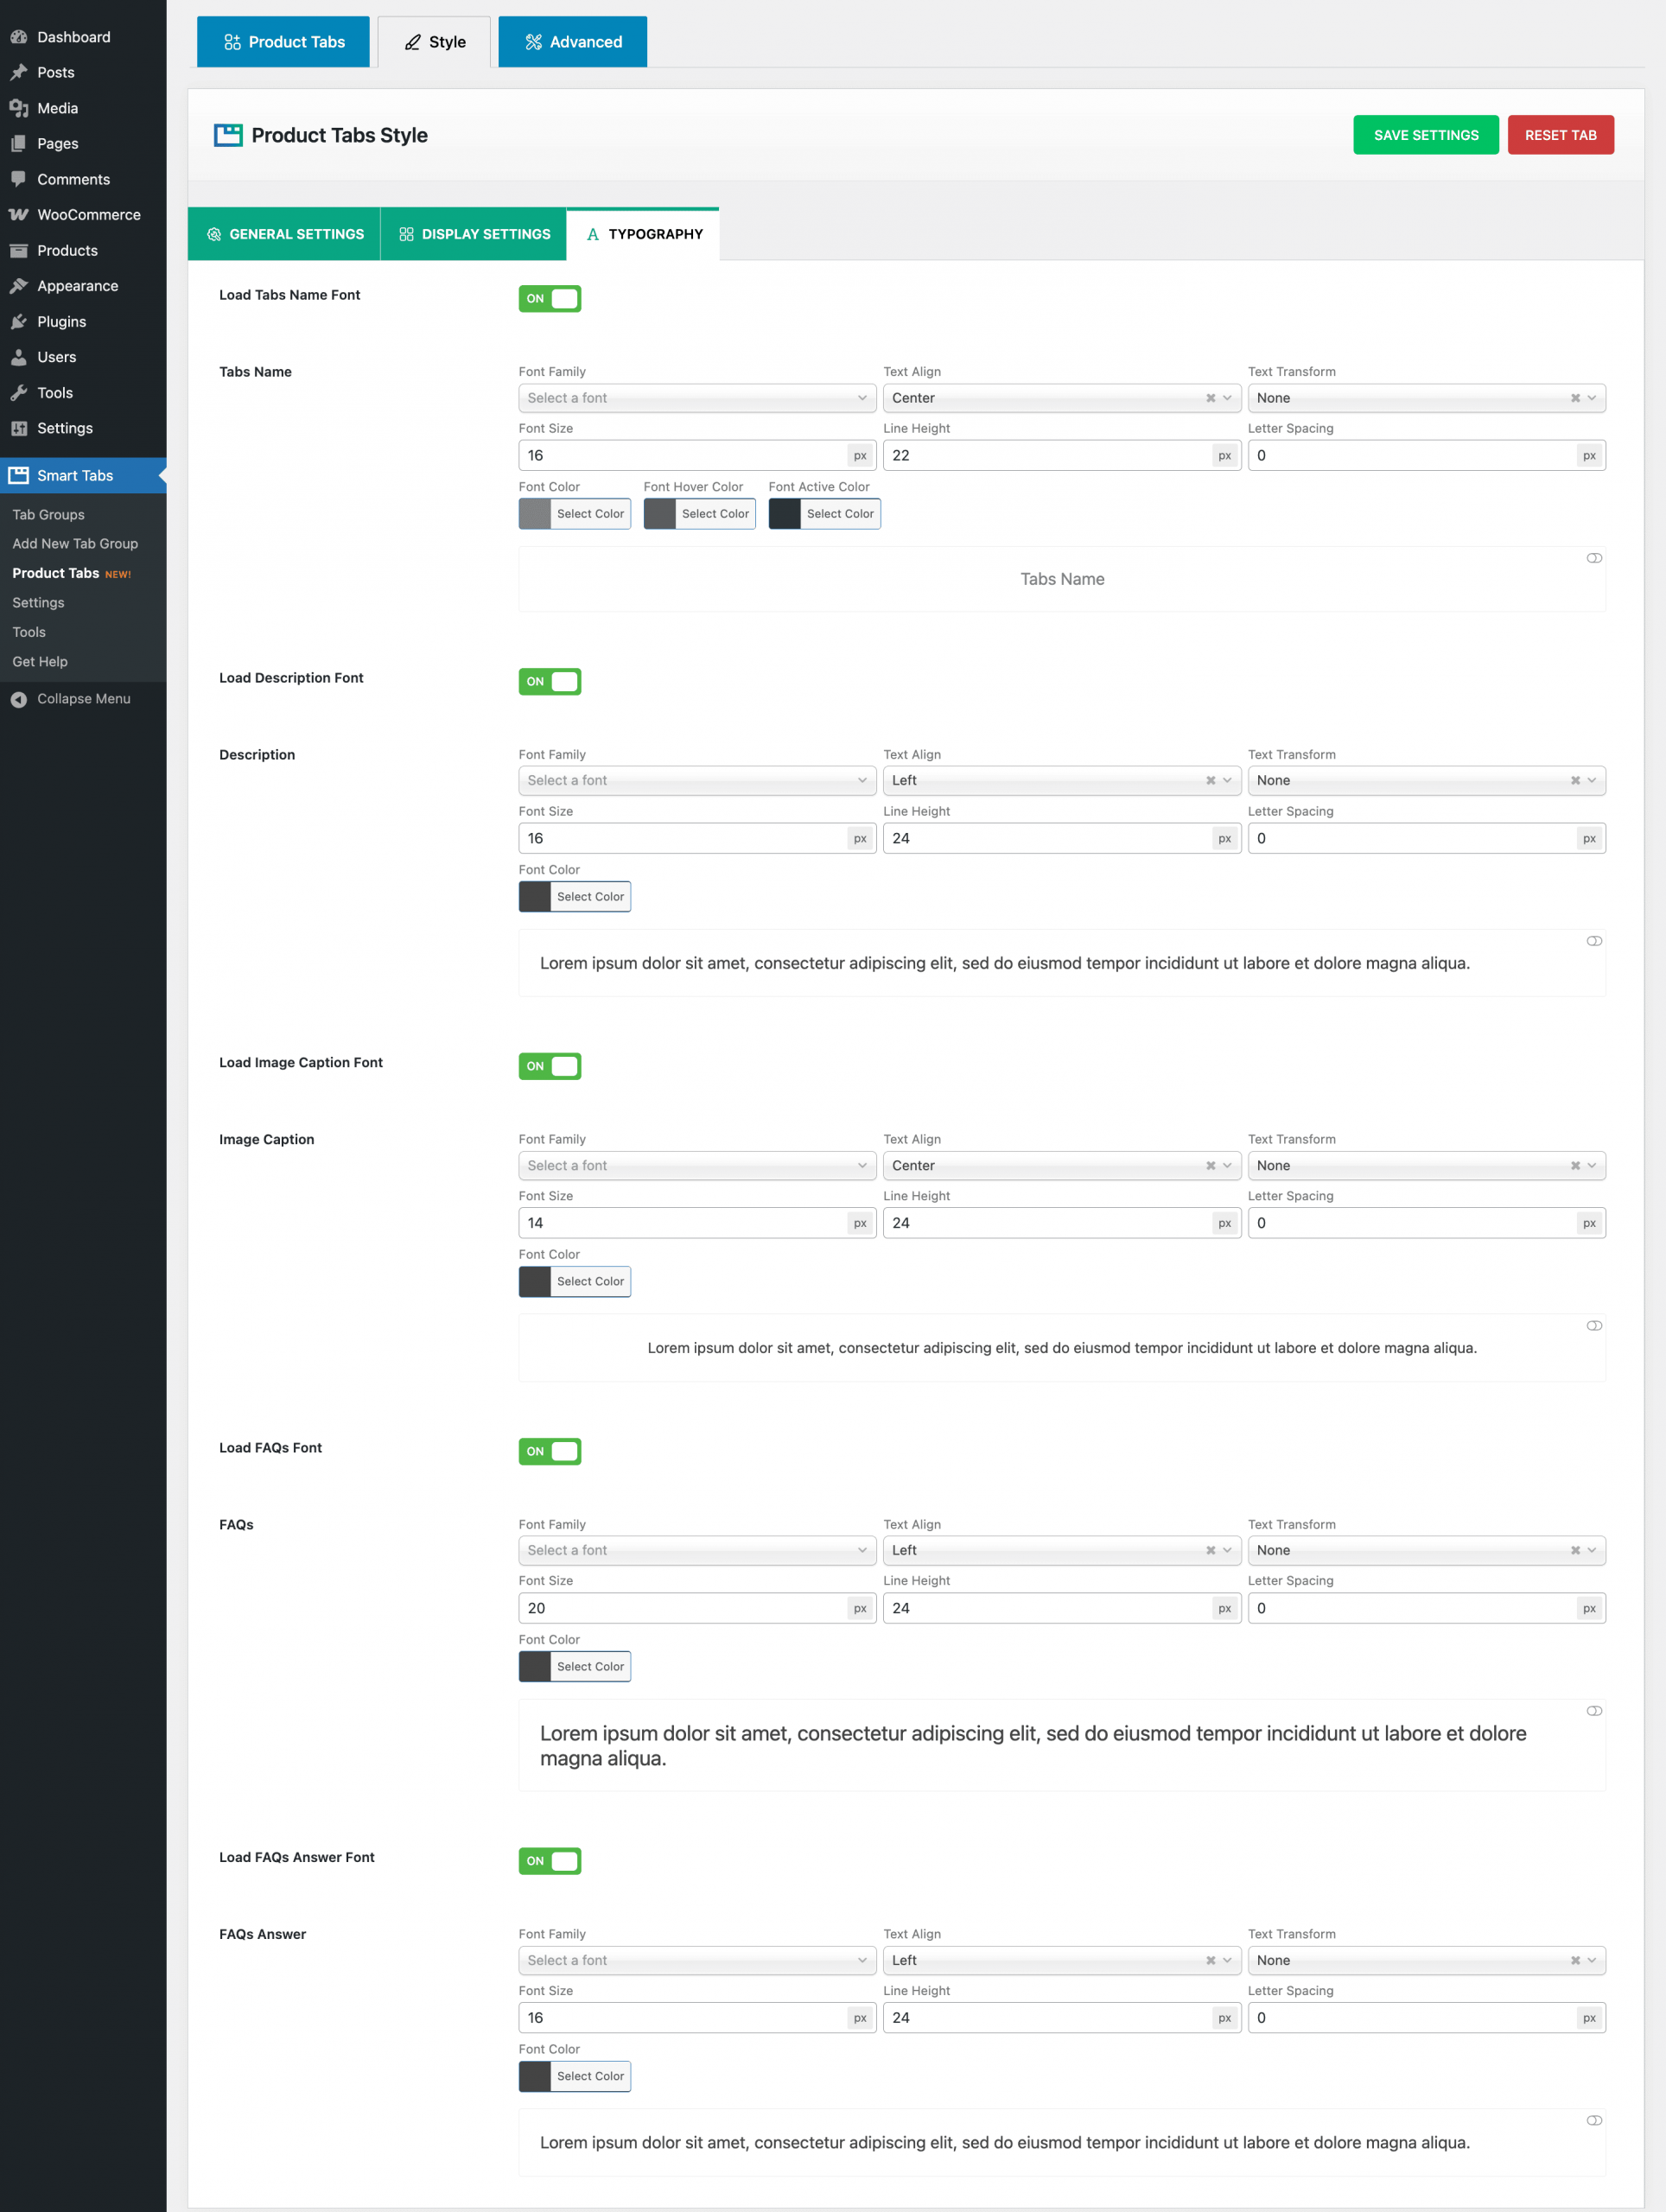Open the Advanced tab
The width and height of the screenshot is (1666, 2212).
point(572,42)
